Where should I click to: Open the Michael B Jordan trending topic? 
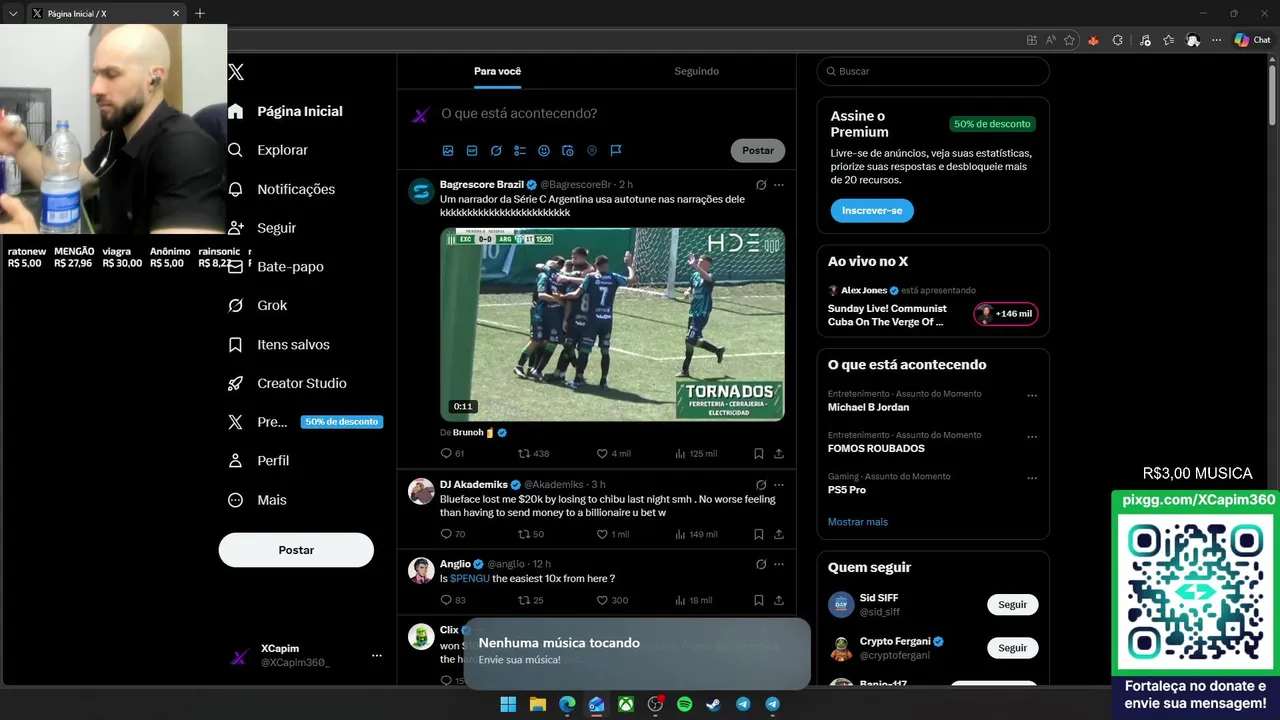869,408
